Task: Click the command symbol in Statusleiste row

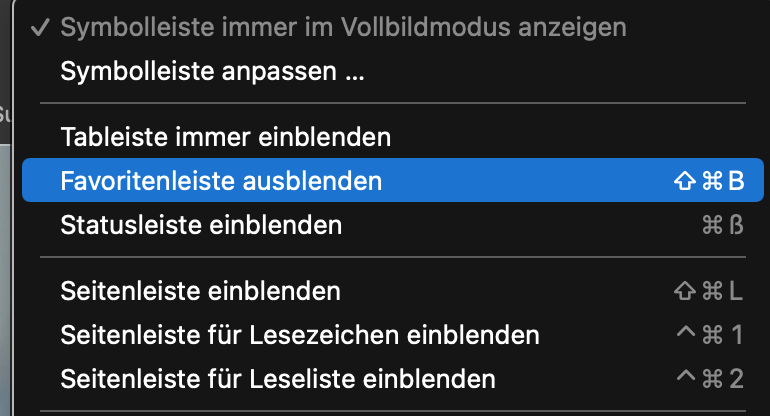Action: pyautogui.click(x=712, y=225)
